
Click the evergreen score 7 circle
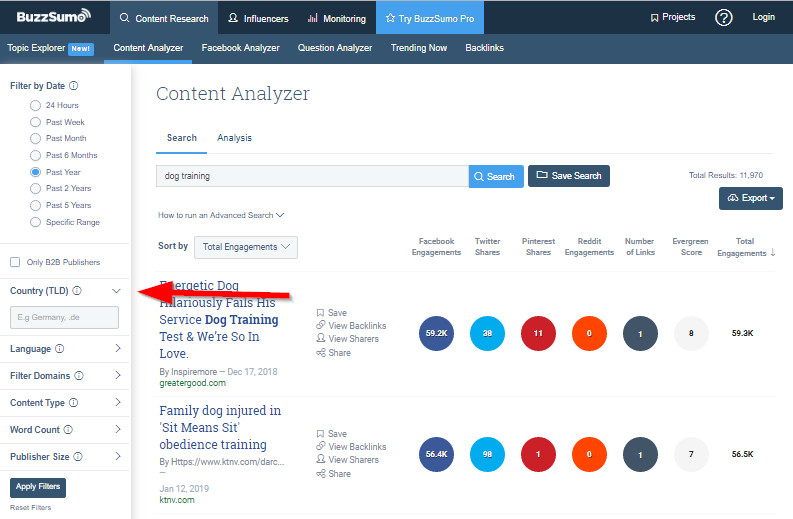tap(691, 454)
